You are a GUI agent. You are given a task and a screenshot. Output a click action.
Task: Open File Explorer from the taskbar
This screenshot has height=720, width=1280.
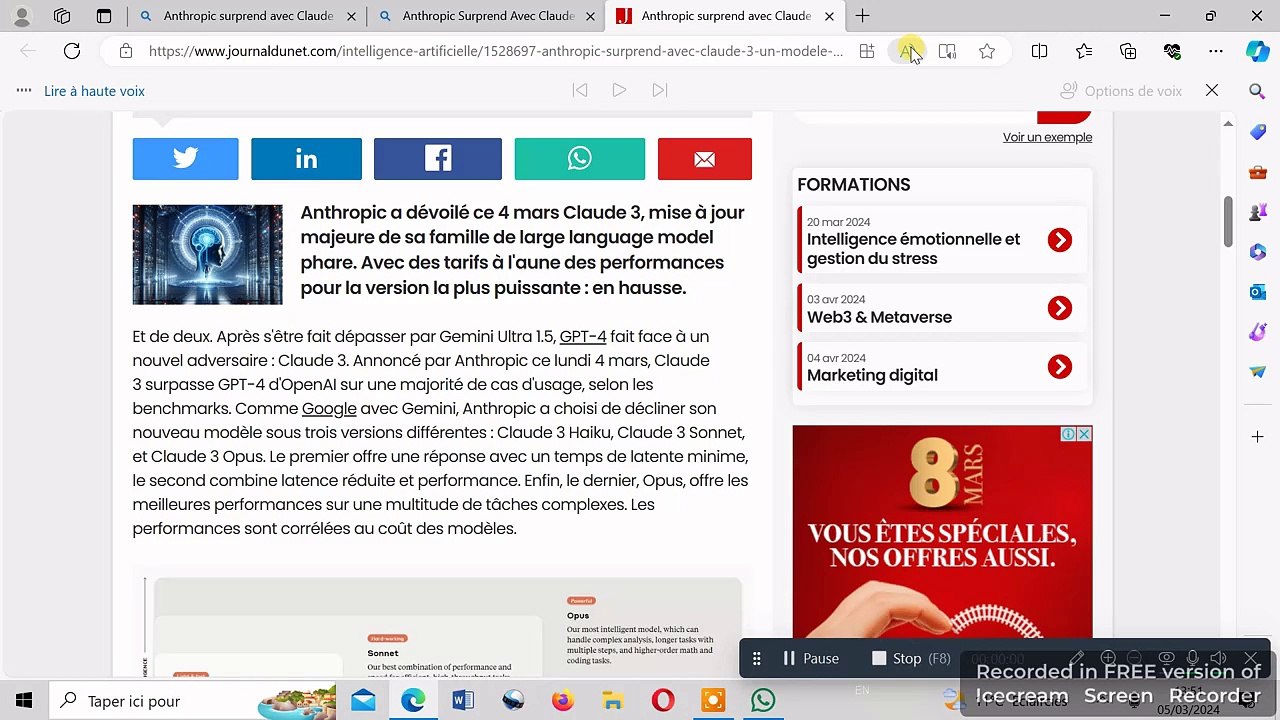click(x=613, y=700)
